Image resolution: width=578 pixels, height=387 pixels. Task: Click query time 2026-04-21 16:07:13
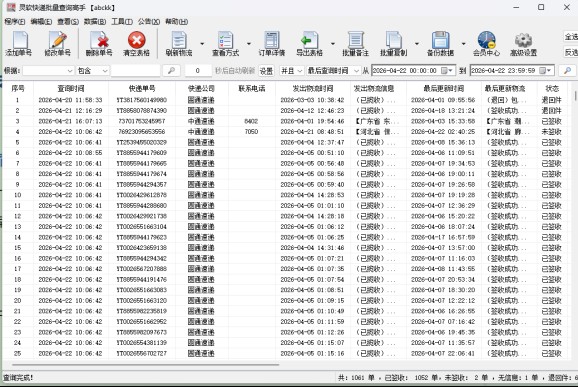[70, 121]
